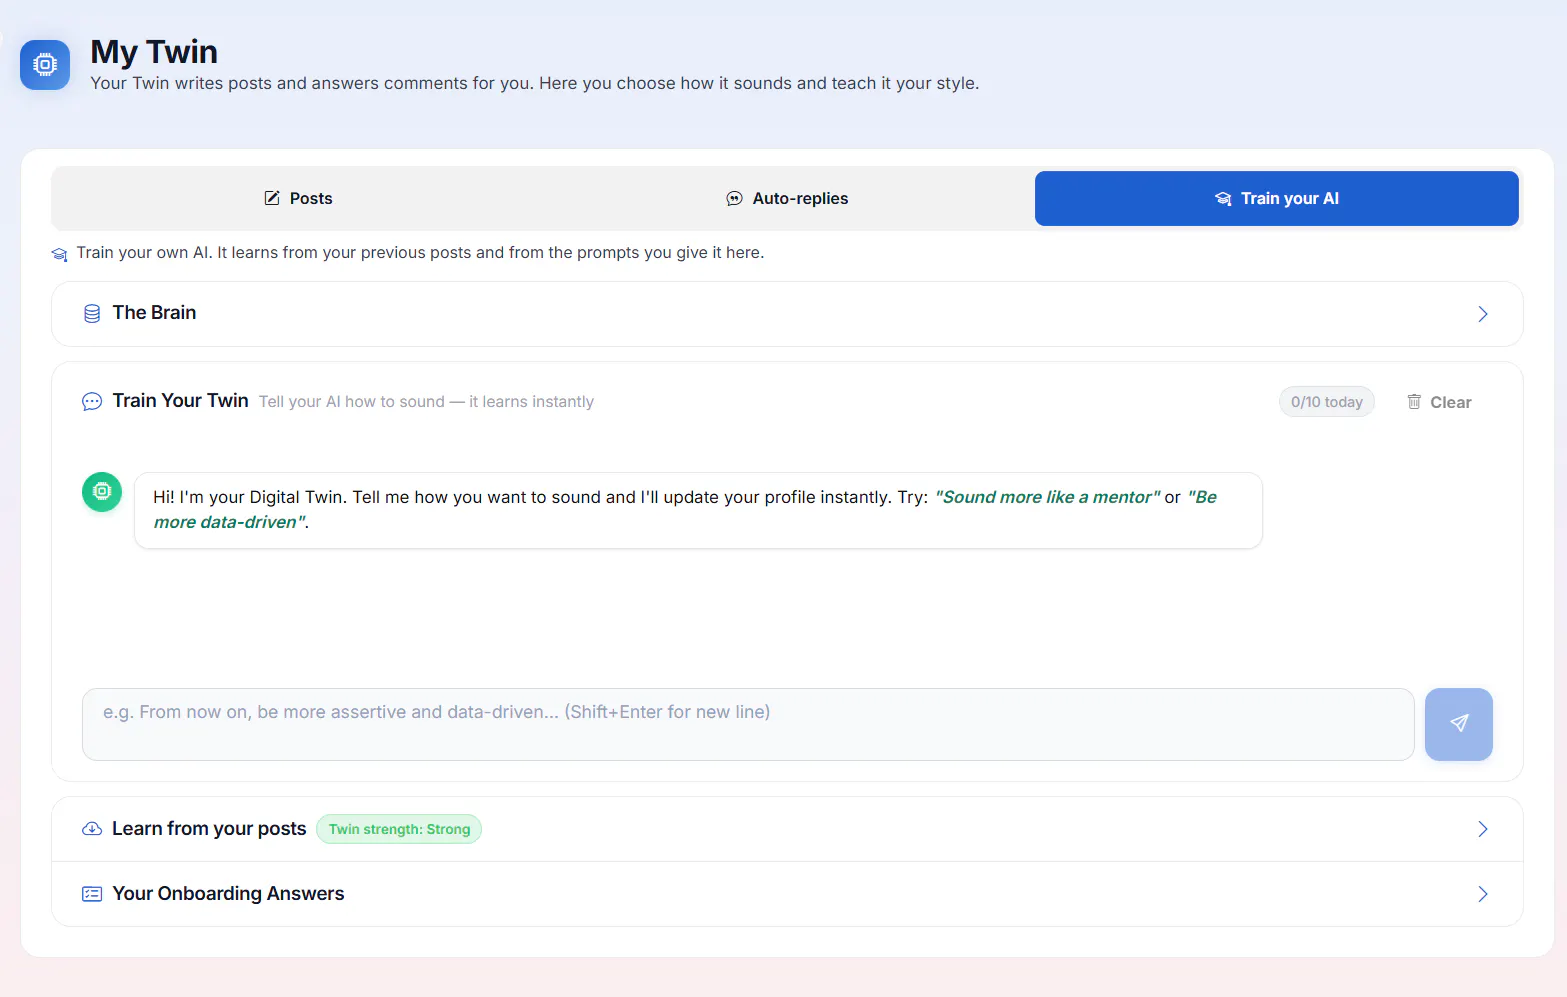Viewport: 1567px width, 997px height.
Task: Click the Your Onboarding Answers label
Action: tap(228, 894)
